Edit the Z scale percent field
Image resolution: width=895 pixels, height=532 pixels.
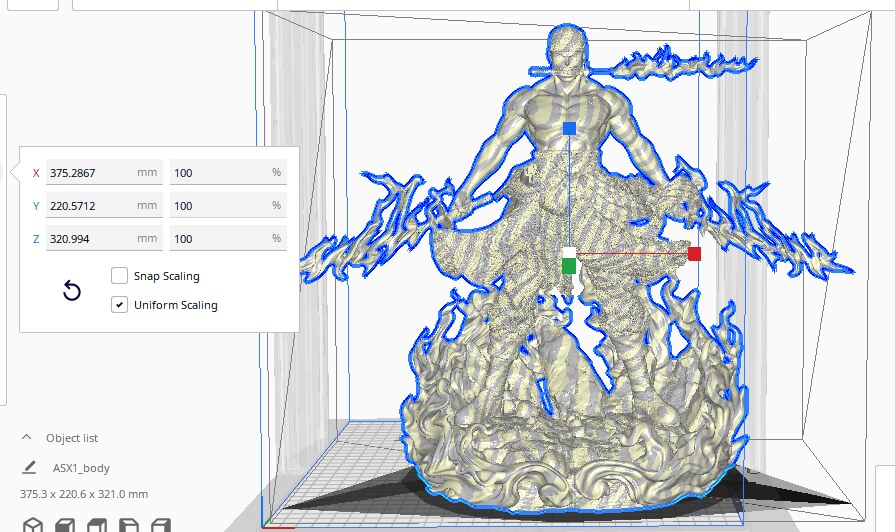[228, 239]
